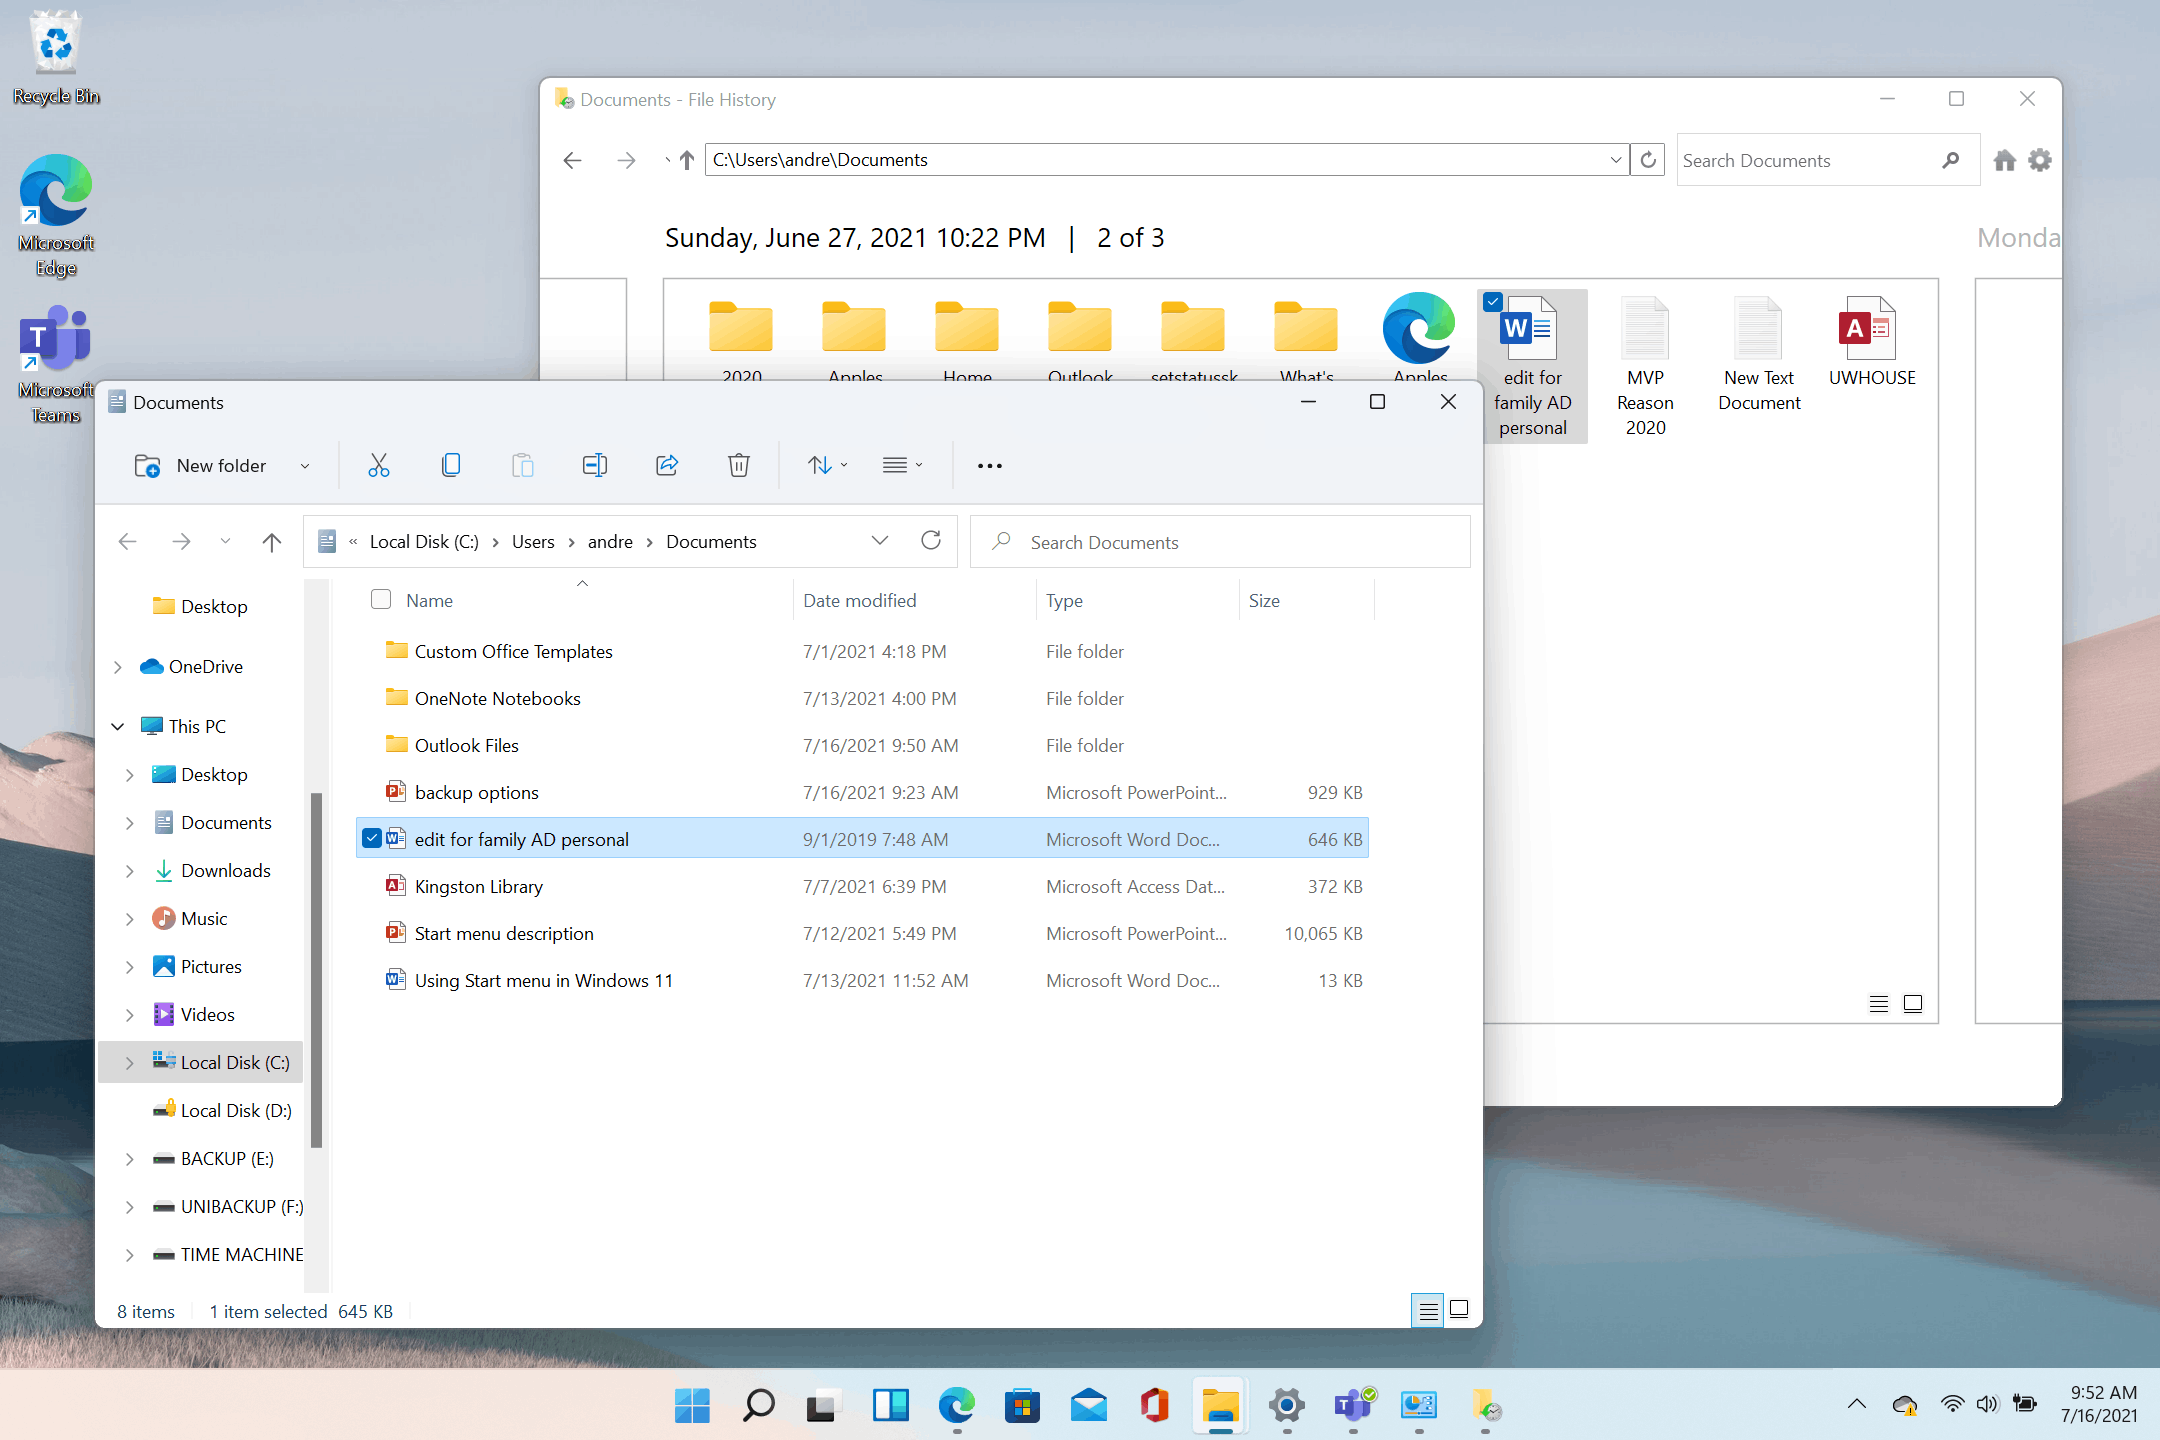Click File History Home icon
The width and height of the screenshot is (2160, 1440).
(x=2004, y=160)
